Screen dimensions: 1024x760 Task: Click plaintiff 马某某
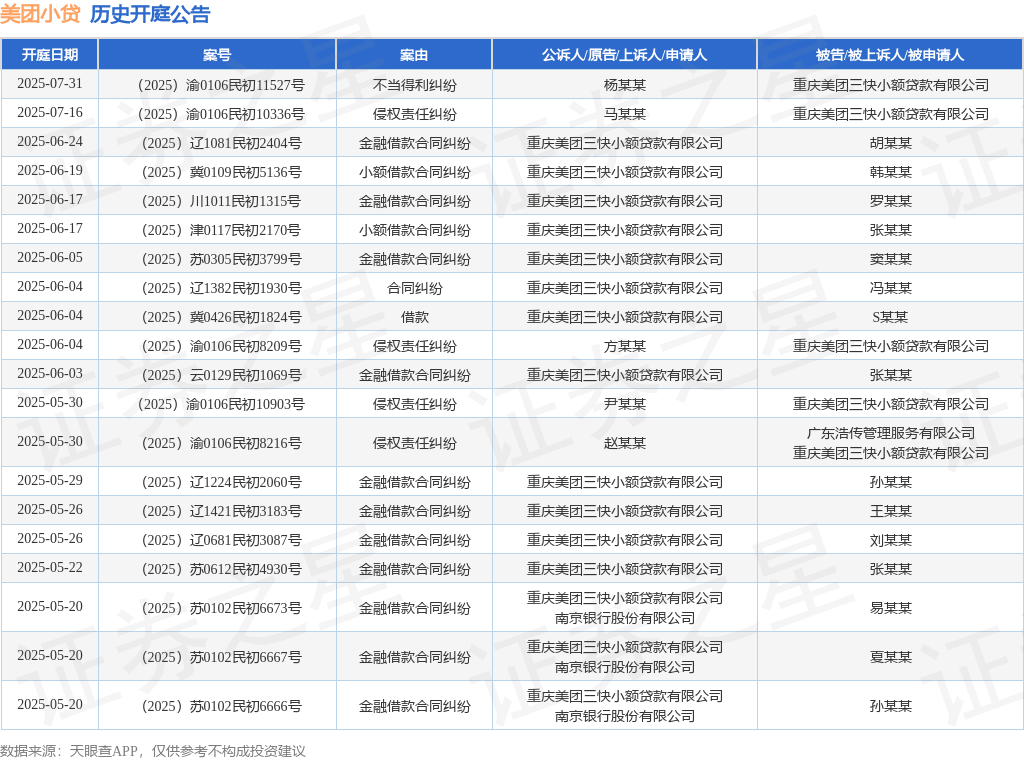pyautogui.click(x=624, y=114)
